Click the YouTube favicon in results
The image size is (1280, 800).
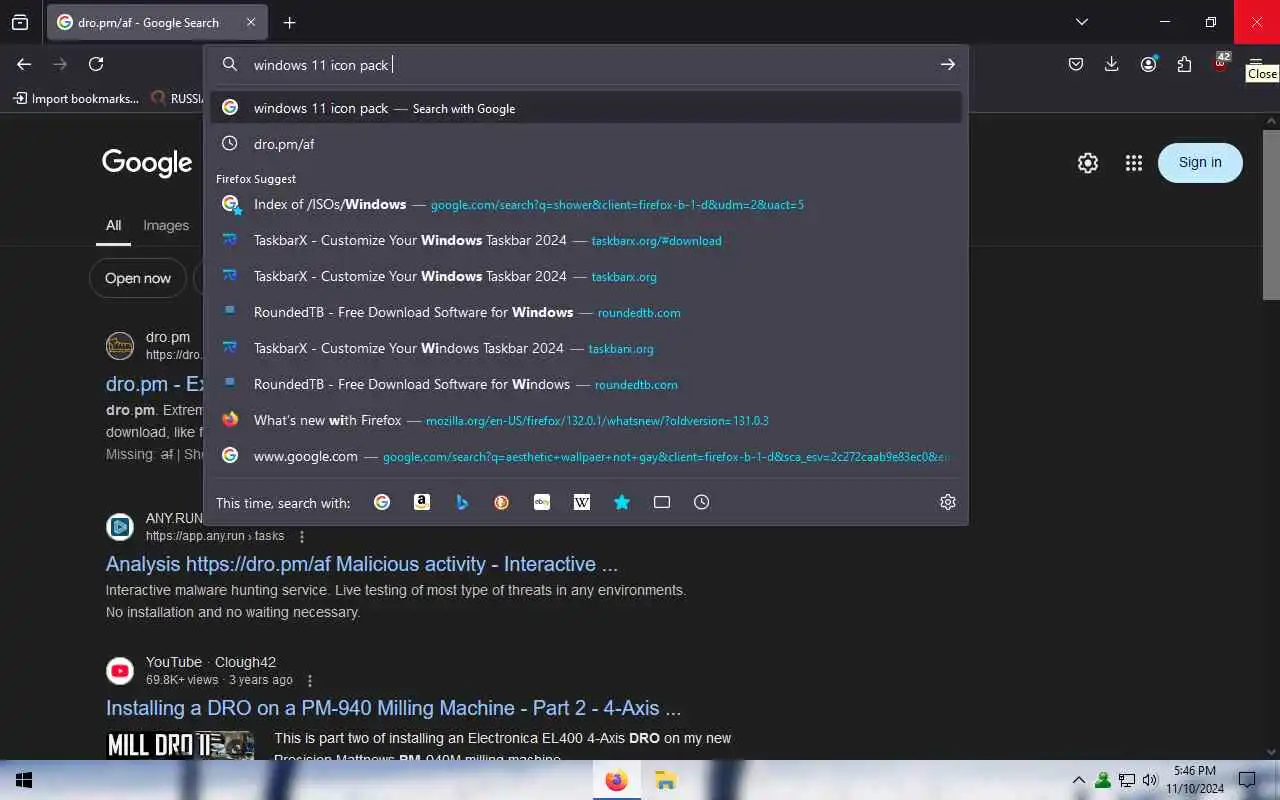tap(120, 671)
